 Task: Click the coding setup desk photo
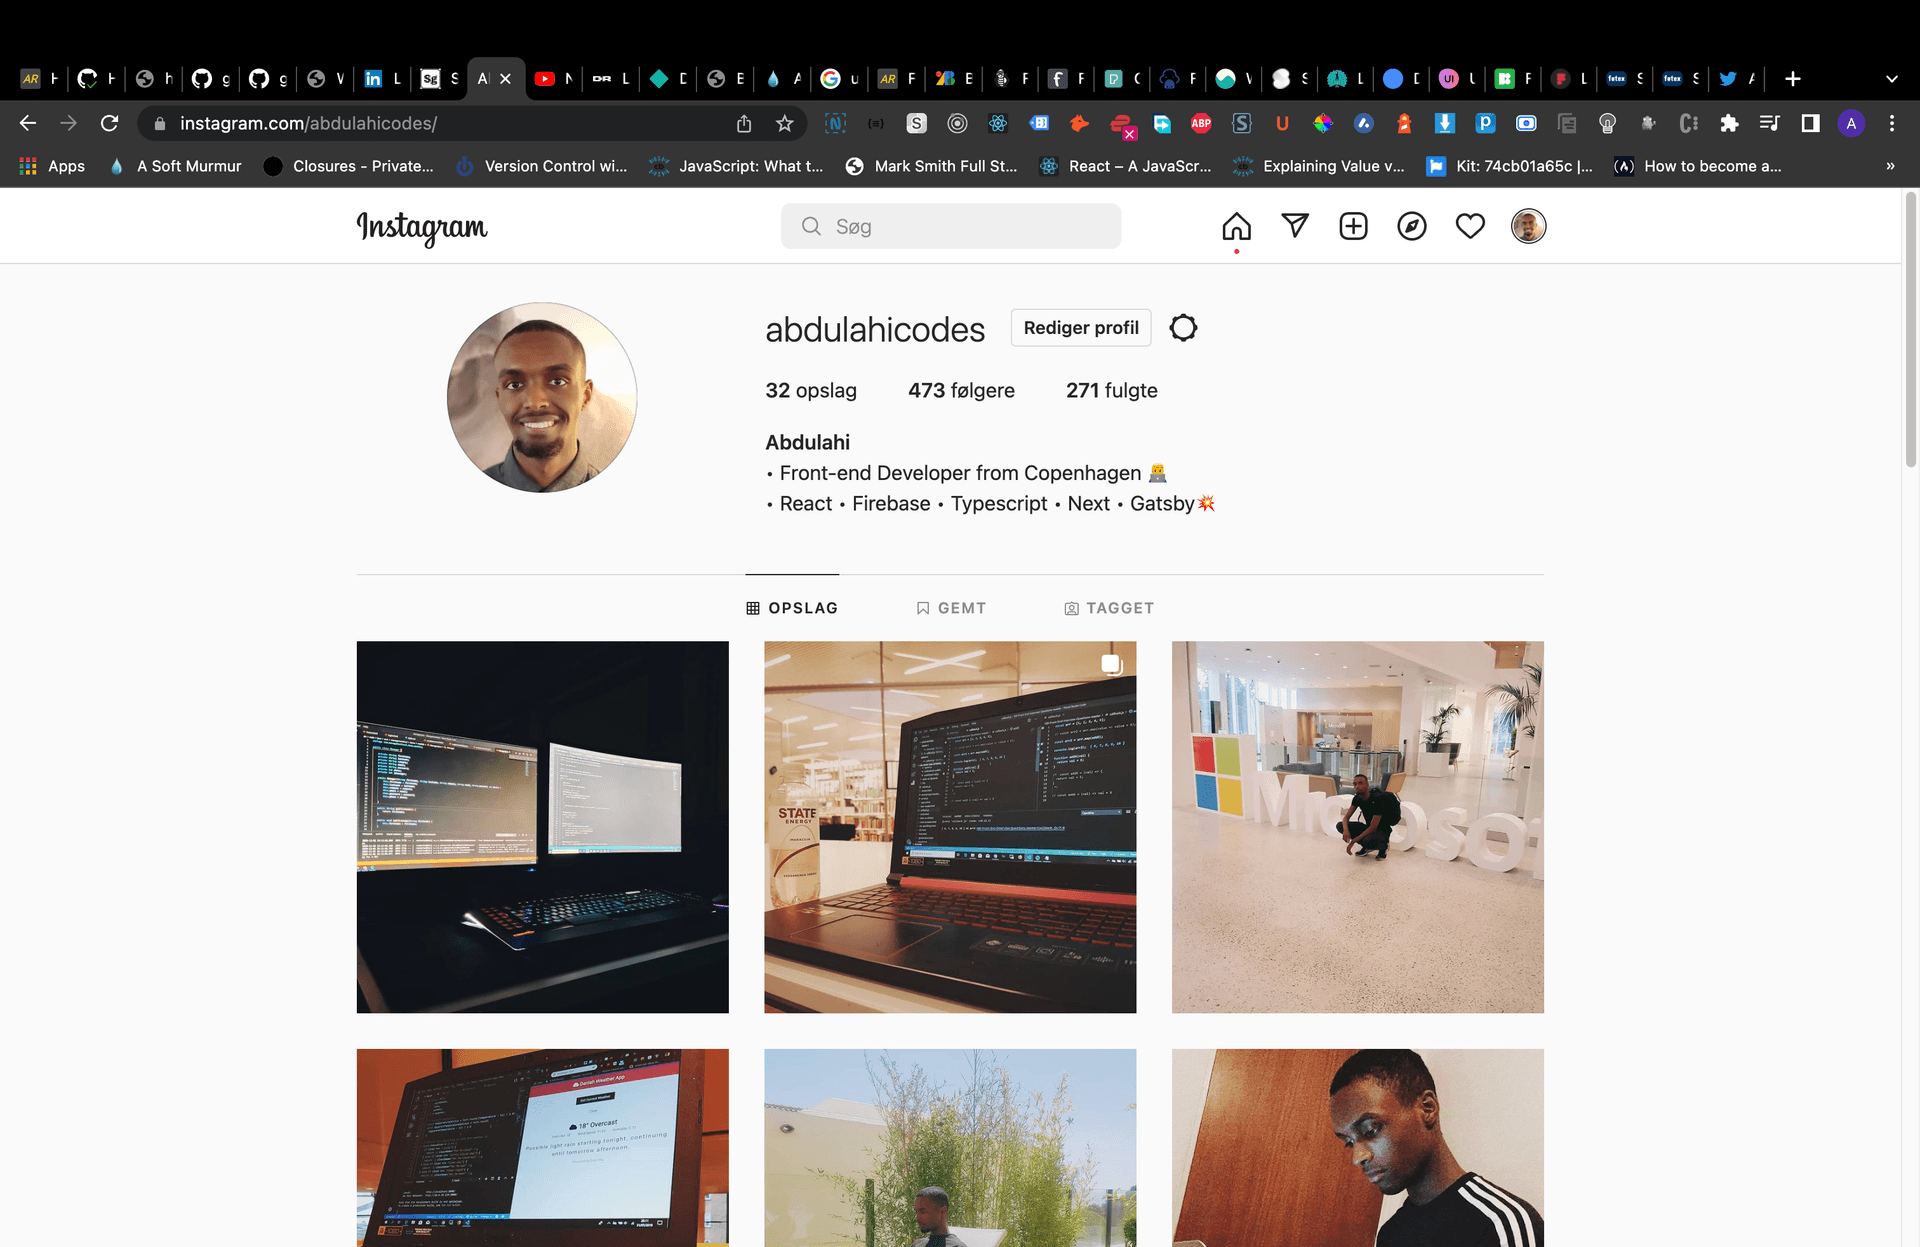click(x=542, y=826)
